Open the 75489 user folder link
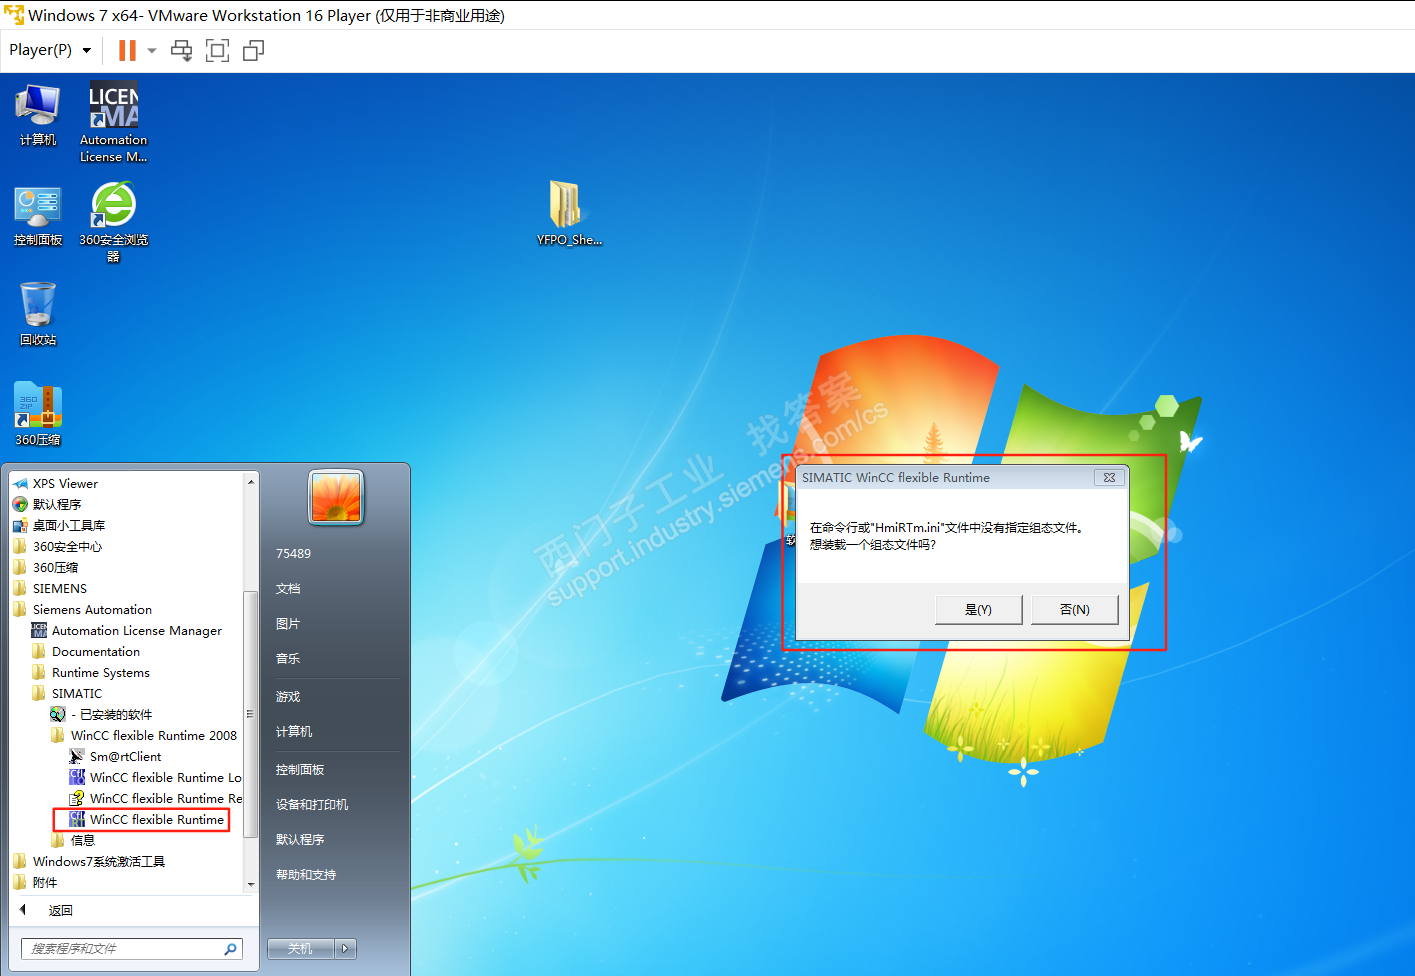This screenshot has width=1415, height=976. click(x=293, y=553)
